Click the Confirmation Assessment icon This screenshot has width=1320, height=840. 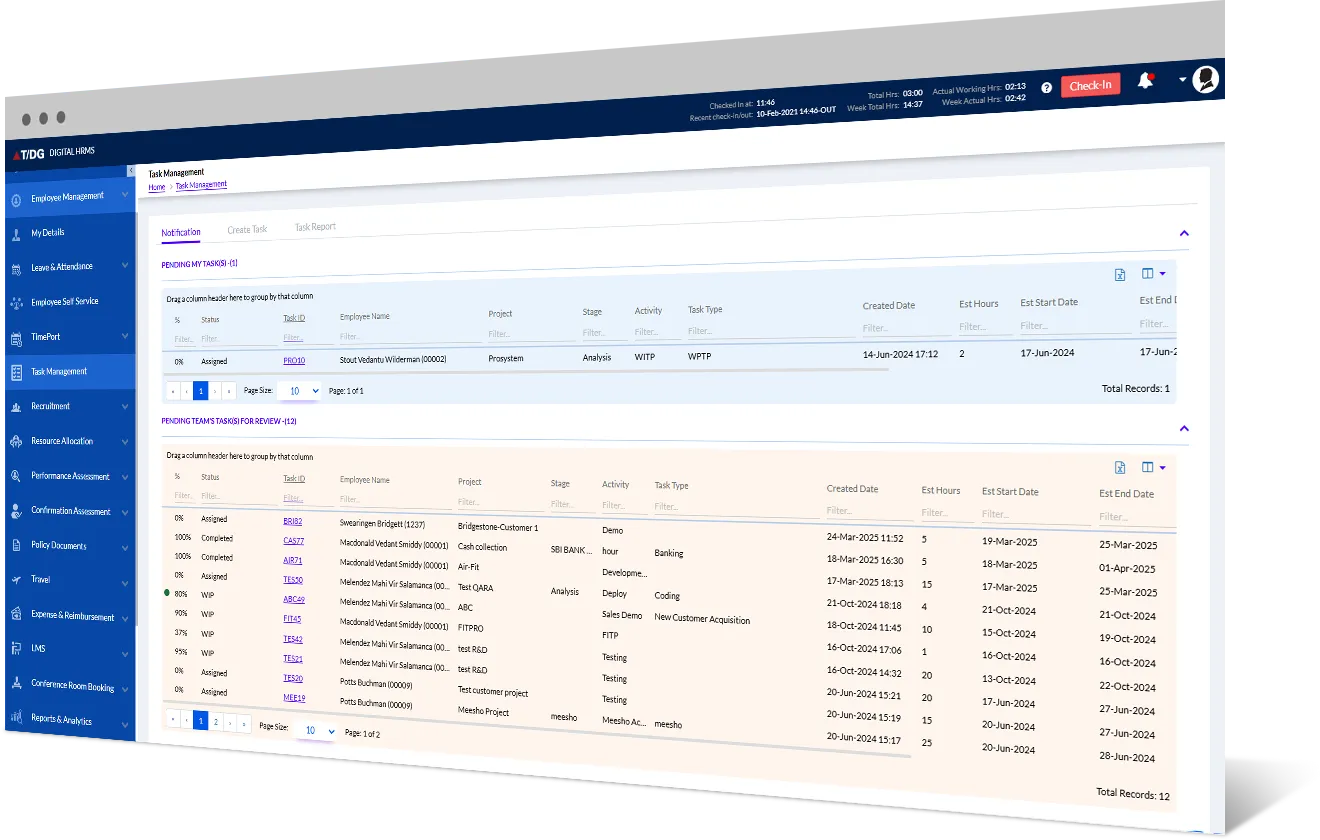tap(16, 511)
